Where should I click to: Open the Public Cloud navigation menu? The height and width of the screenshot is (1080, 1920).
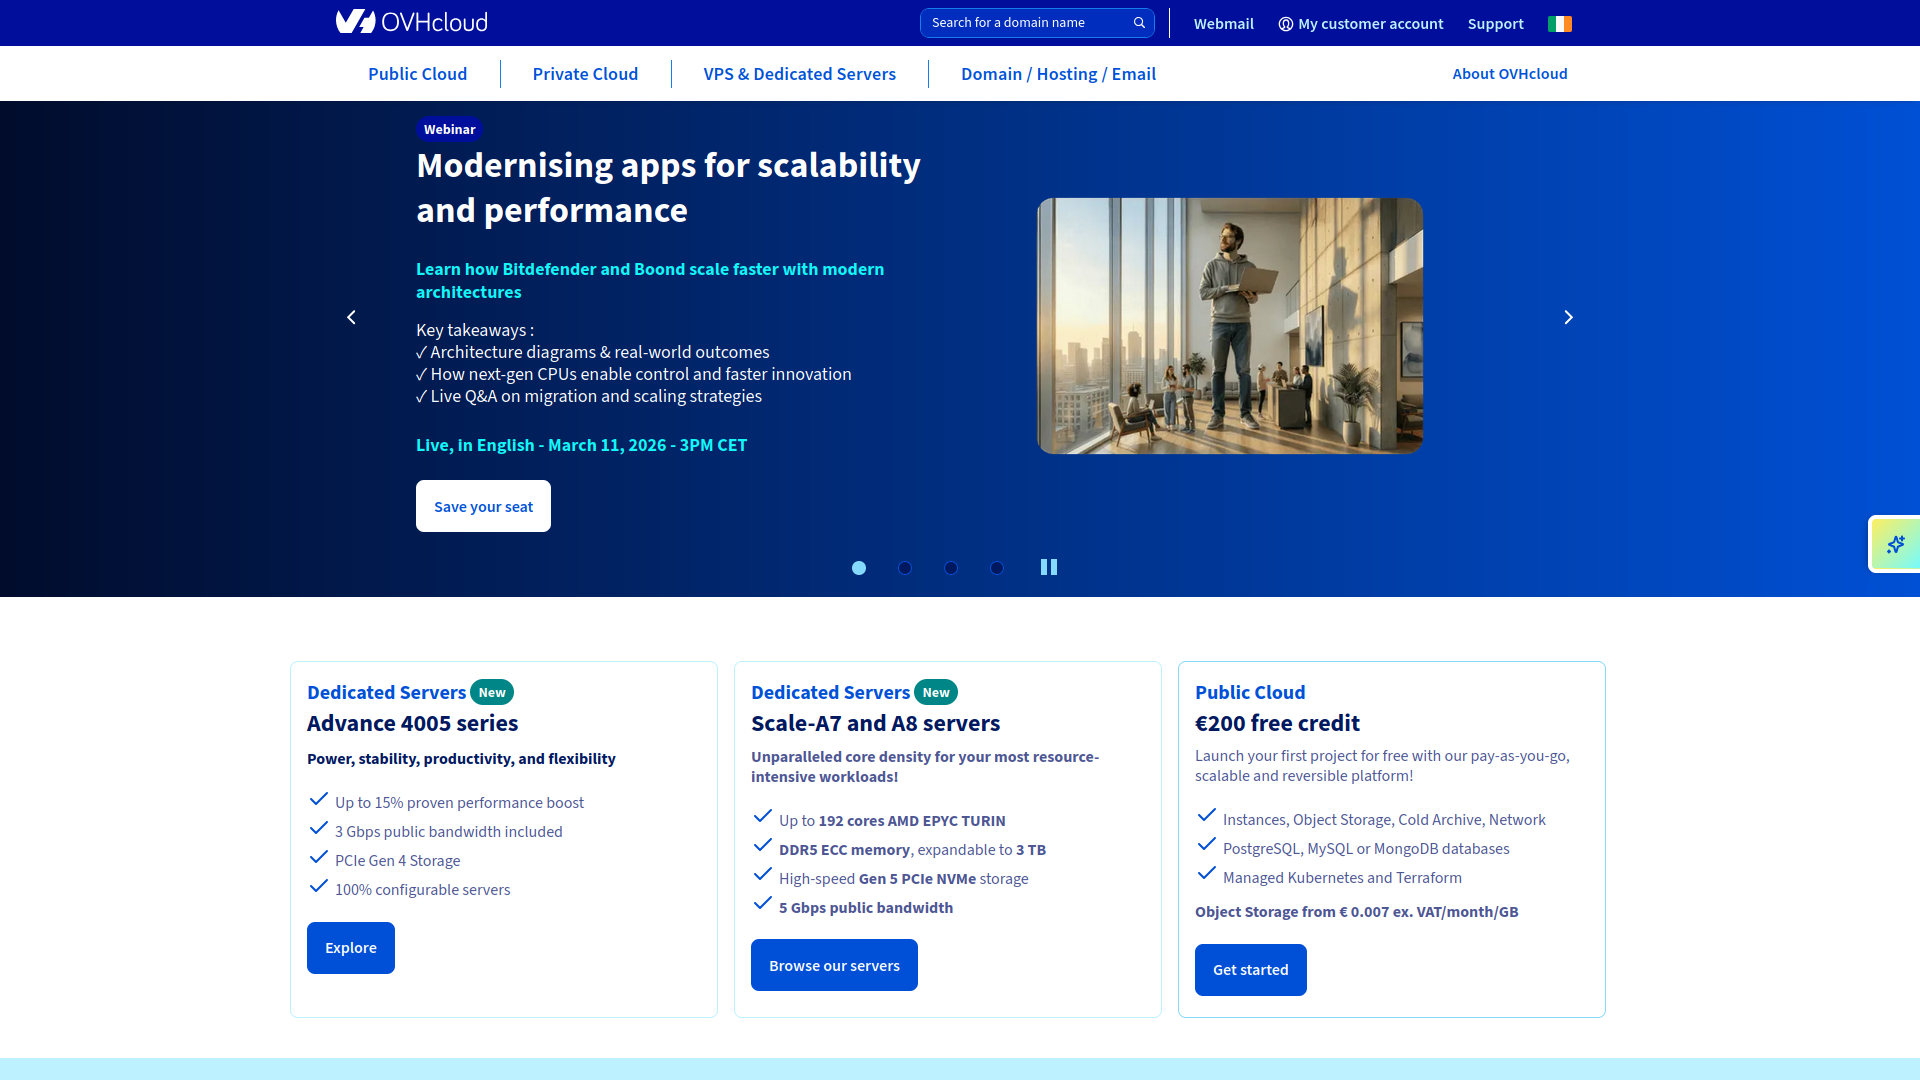coord(417,73)
